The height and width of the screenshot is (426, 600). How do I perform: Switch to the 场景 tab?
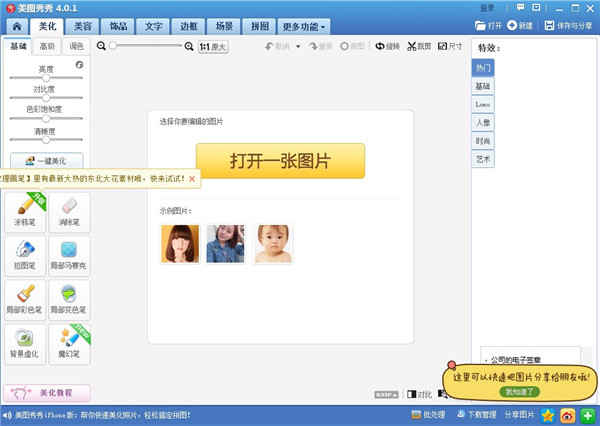(224, 26)
